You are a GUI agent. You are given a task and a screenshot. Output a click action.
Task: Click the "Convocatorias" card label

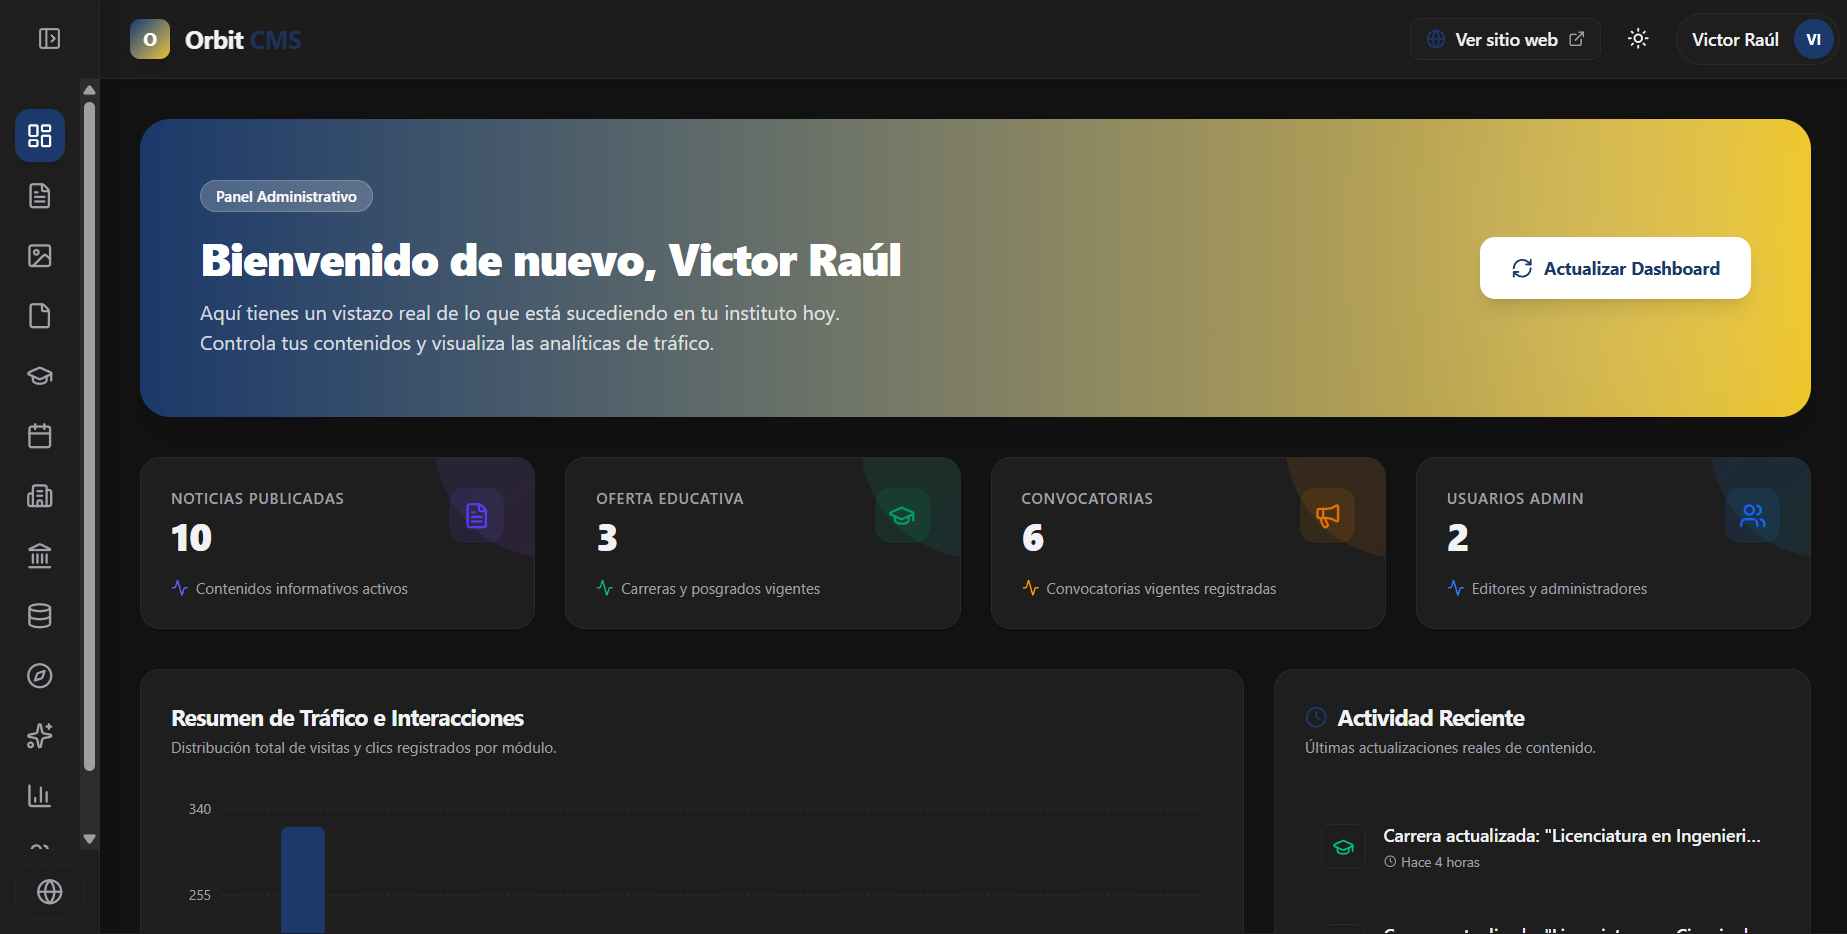tap(1087, 499)
